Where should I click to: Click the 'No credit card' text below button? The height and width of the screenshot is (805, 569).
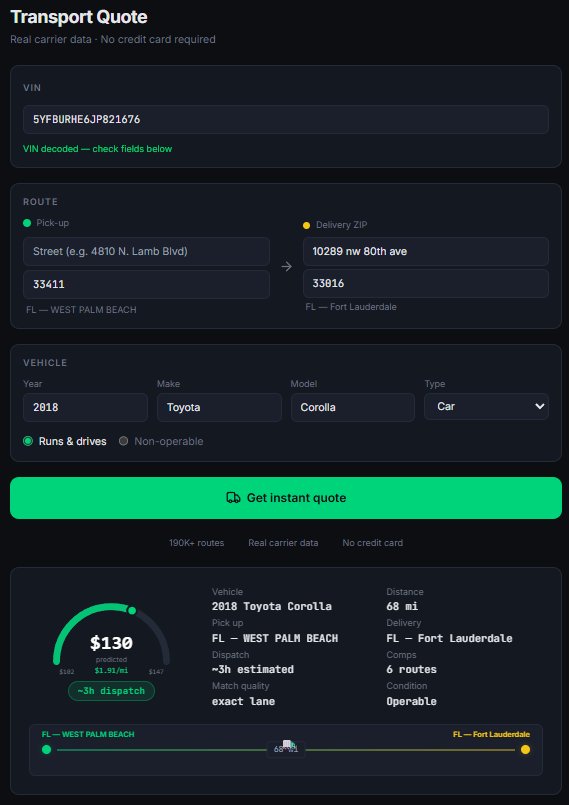coord(372,543)
